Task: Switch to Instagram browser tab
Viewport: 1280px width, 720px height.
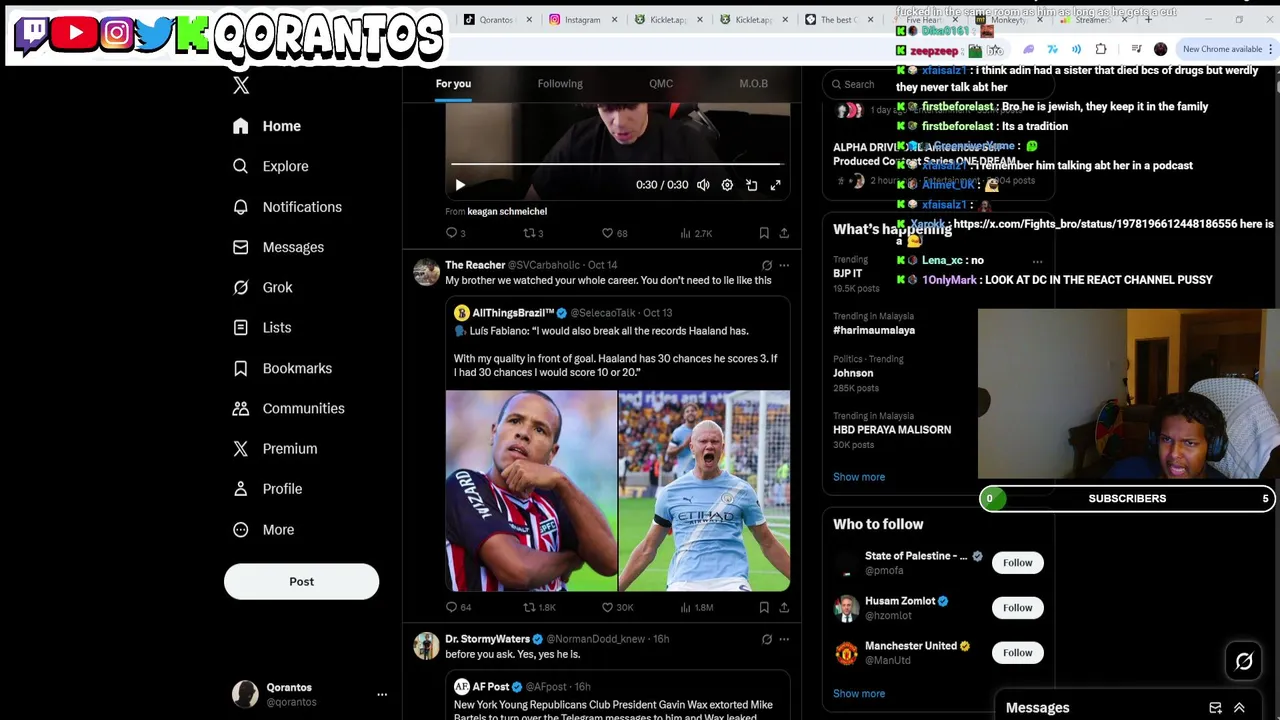Action: [583, 20]
